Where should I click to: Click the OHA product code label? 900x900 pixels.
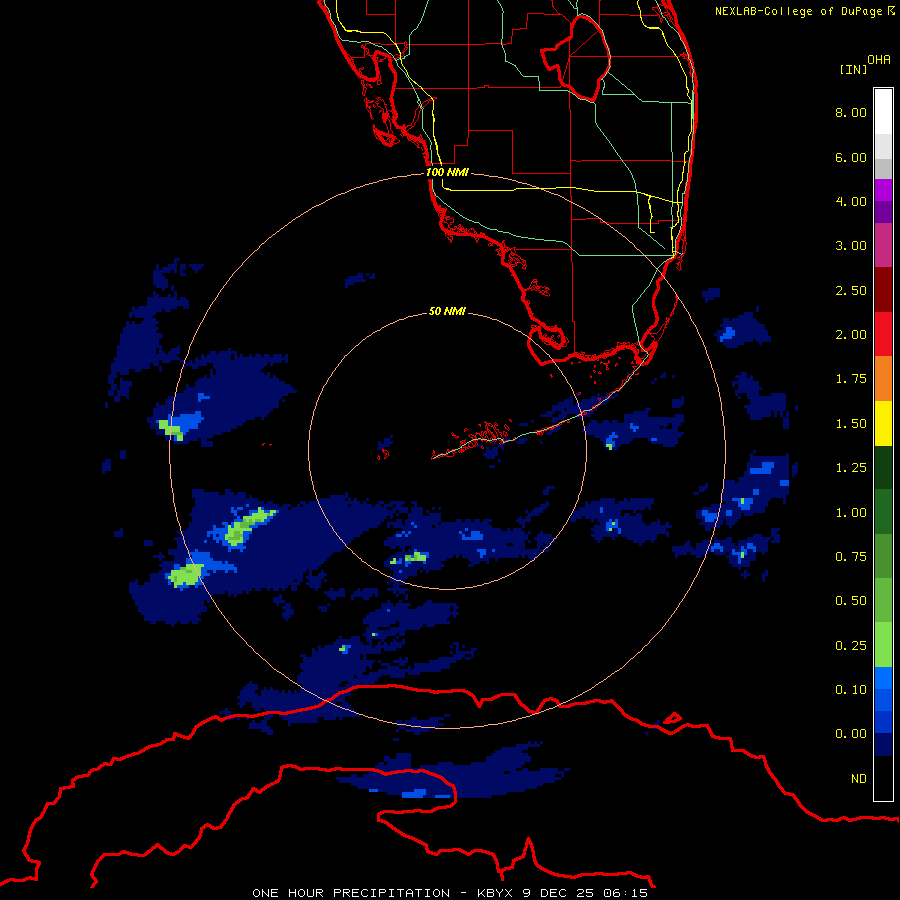(x=879, y=59)
